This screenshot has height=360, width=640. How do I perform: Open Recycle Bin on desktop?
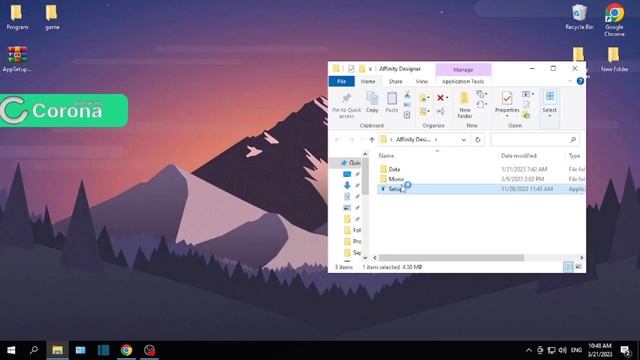coord(579,17)
